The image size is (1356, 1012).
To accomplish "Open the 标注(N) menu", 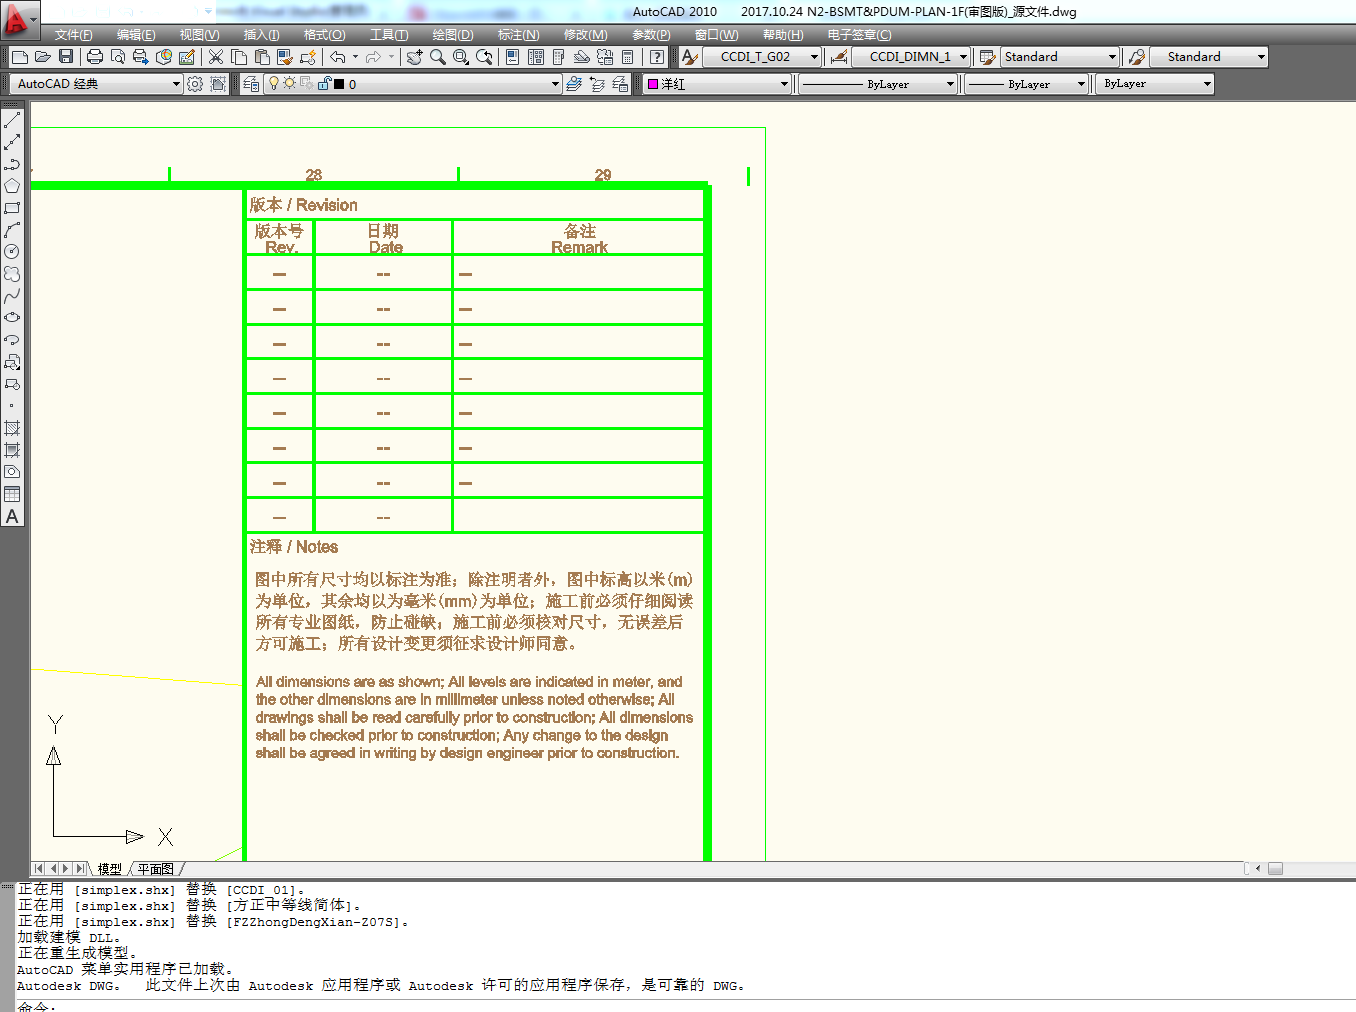I will [519, 35].
